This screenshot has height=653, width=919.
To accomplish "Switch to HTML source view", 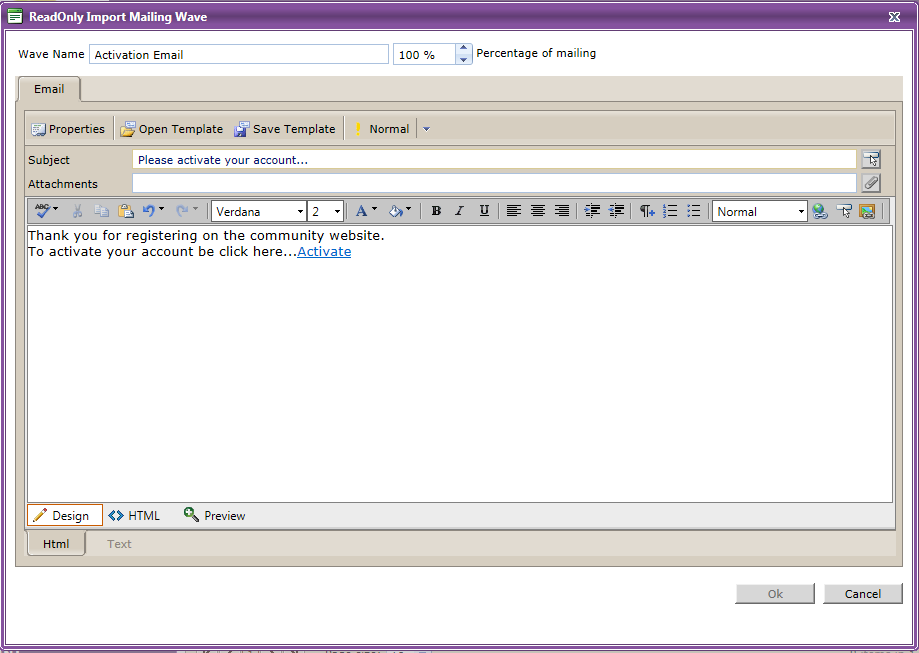I will pos(134,515).
